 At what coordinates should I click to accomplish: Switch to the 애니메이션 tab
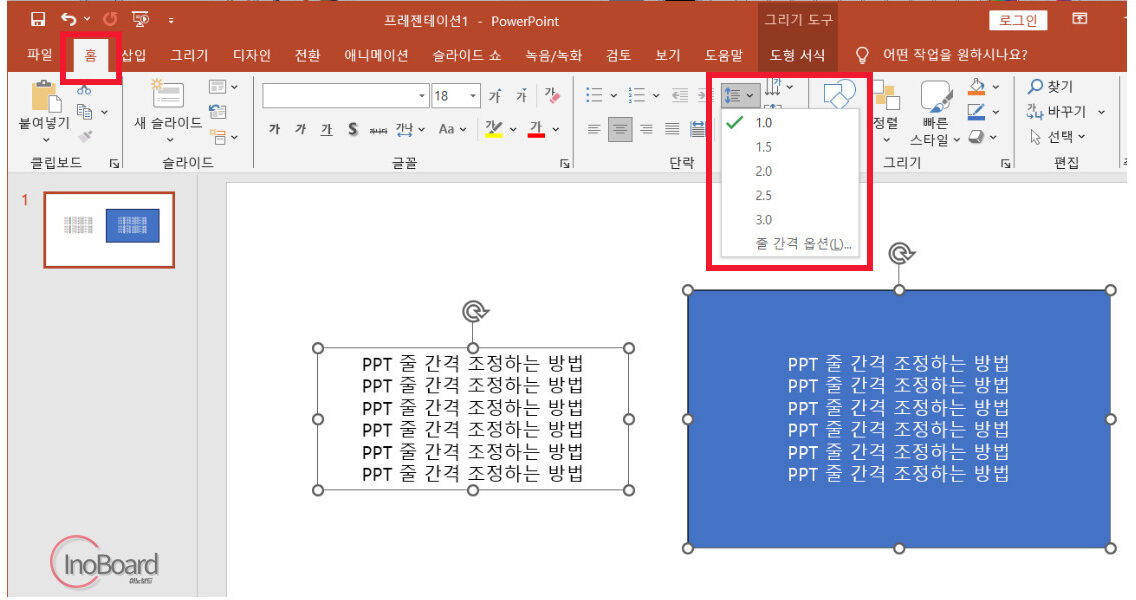pos(376,54)
